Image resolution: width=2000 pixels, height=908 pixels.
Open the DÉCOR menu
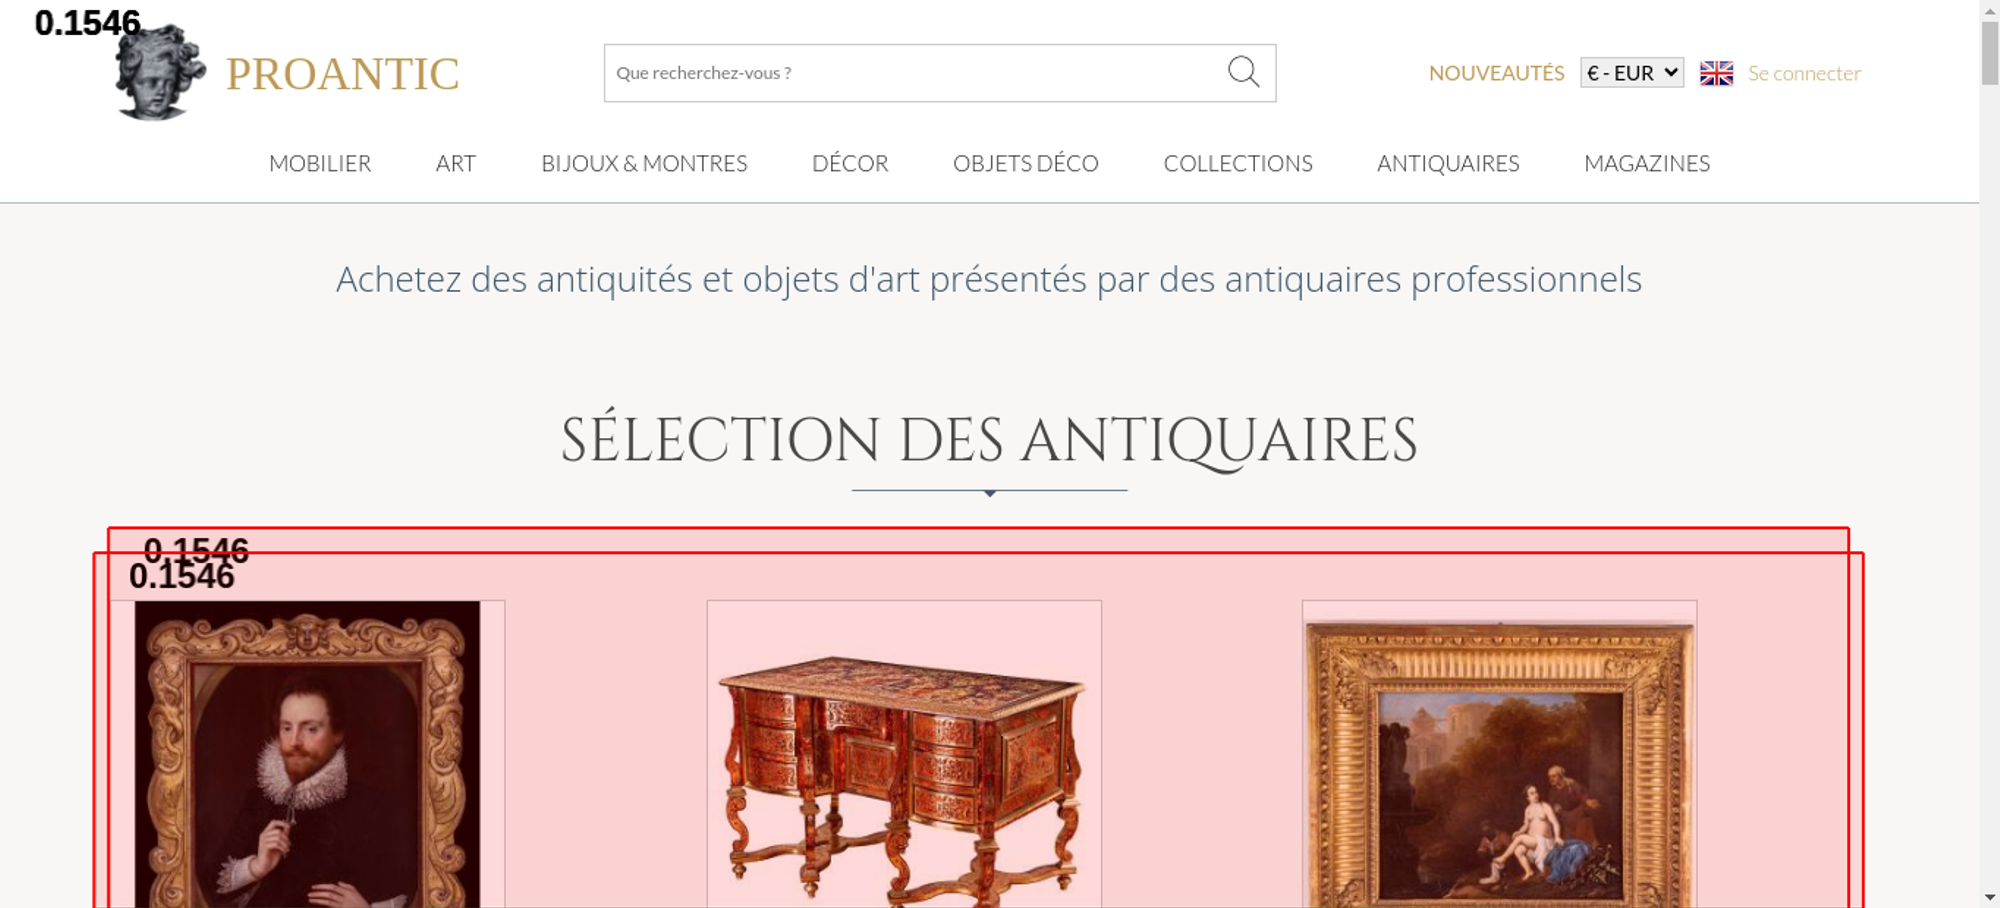point(850,163)
